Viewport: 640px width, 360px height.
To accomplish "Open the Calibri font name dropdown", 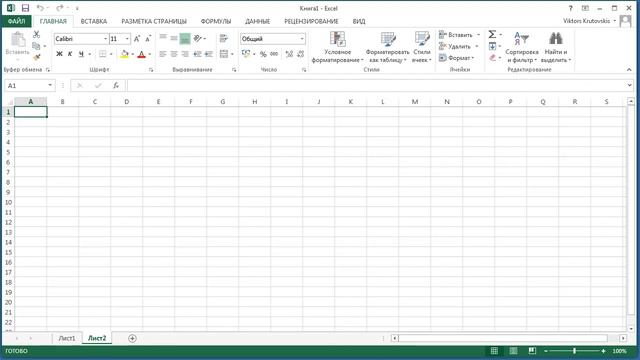I will (x=106, y=39).
